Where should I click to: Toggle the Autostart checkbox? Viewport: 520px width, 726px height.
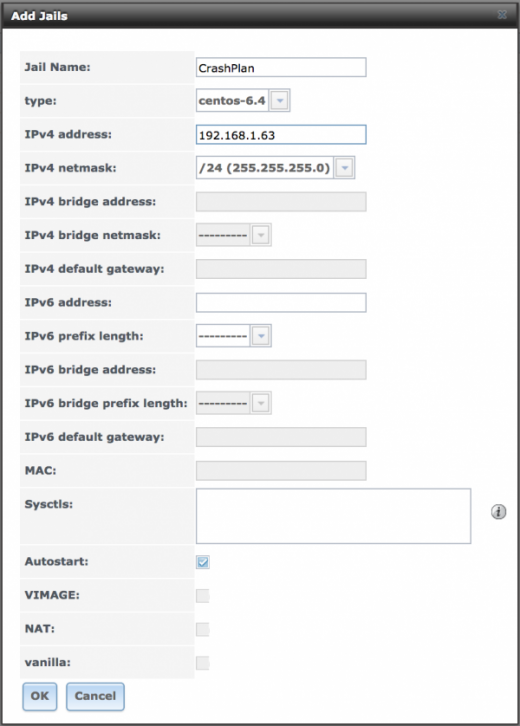203,562
